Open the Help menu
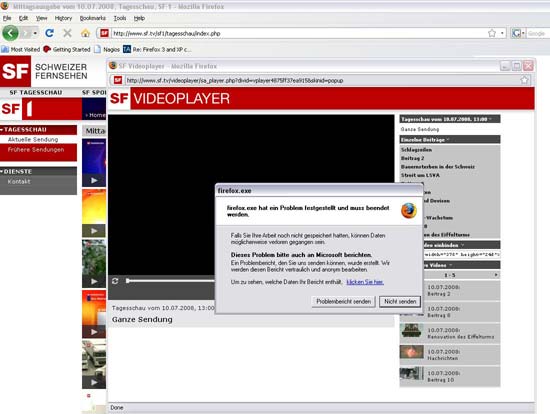The height and width of the screenshot is (414, 550). coord(139,18)
